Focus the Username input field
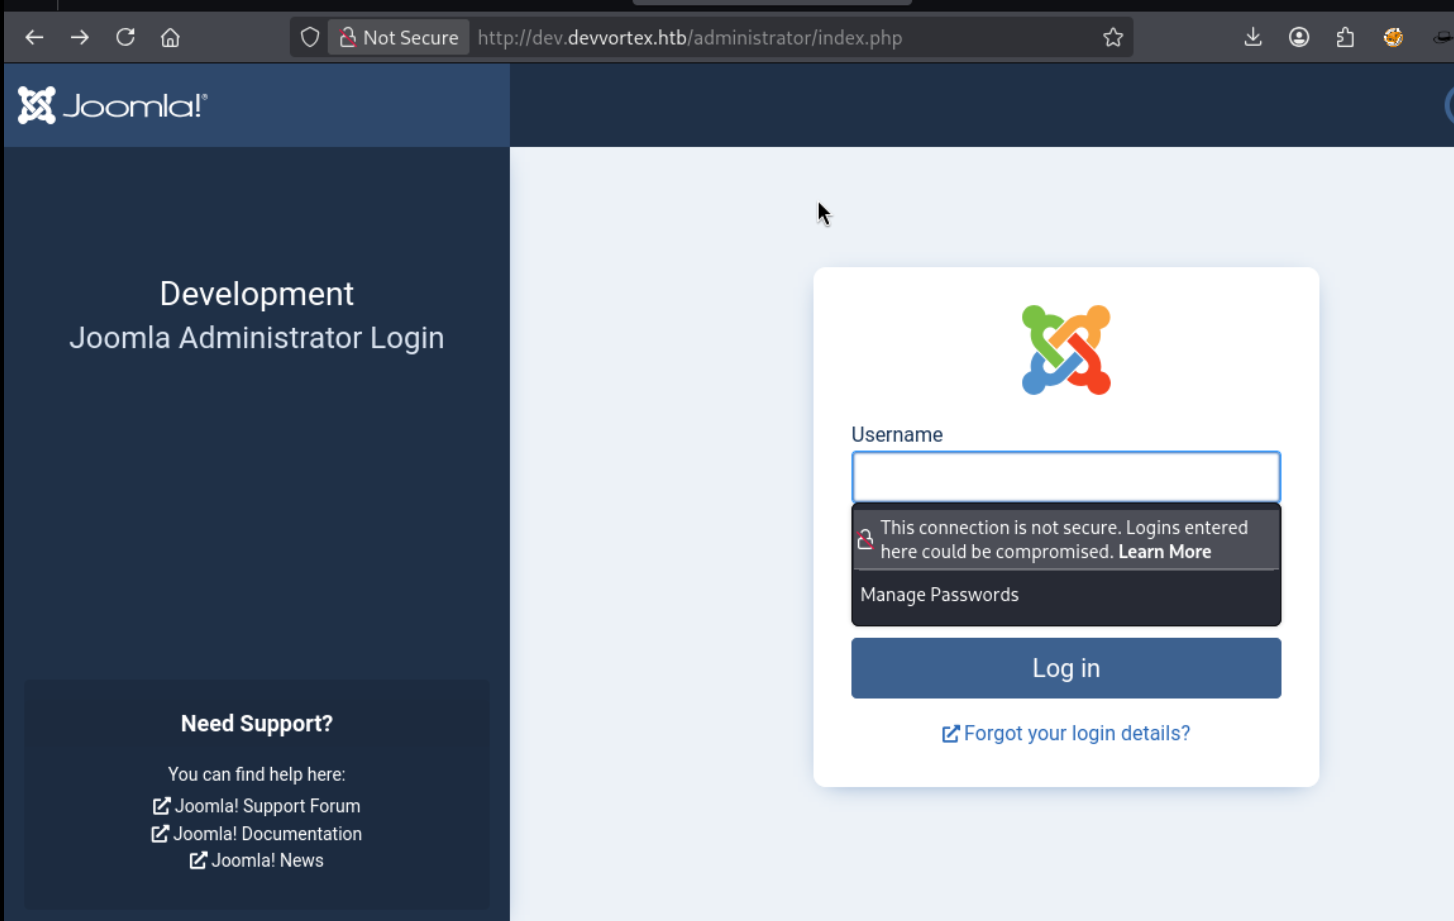 click(1066, 477)
